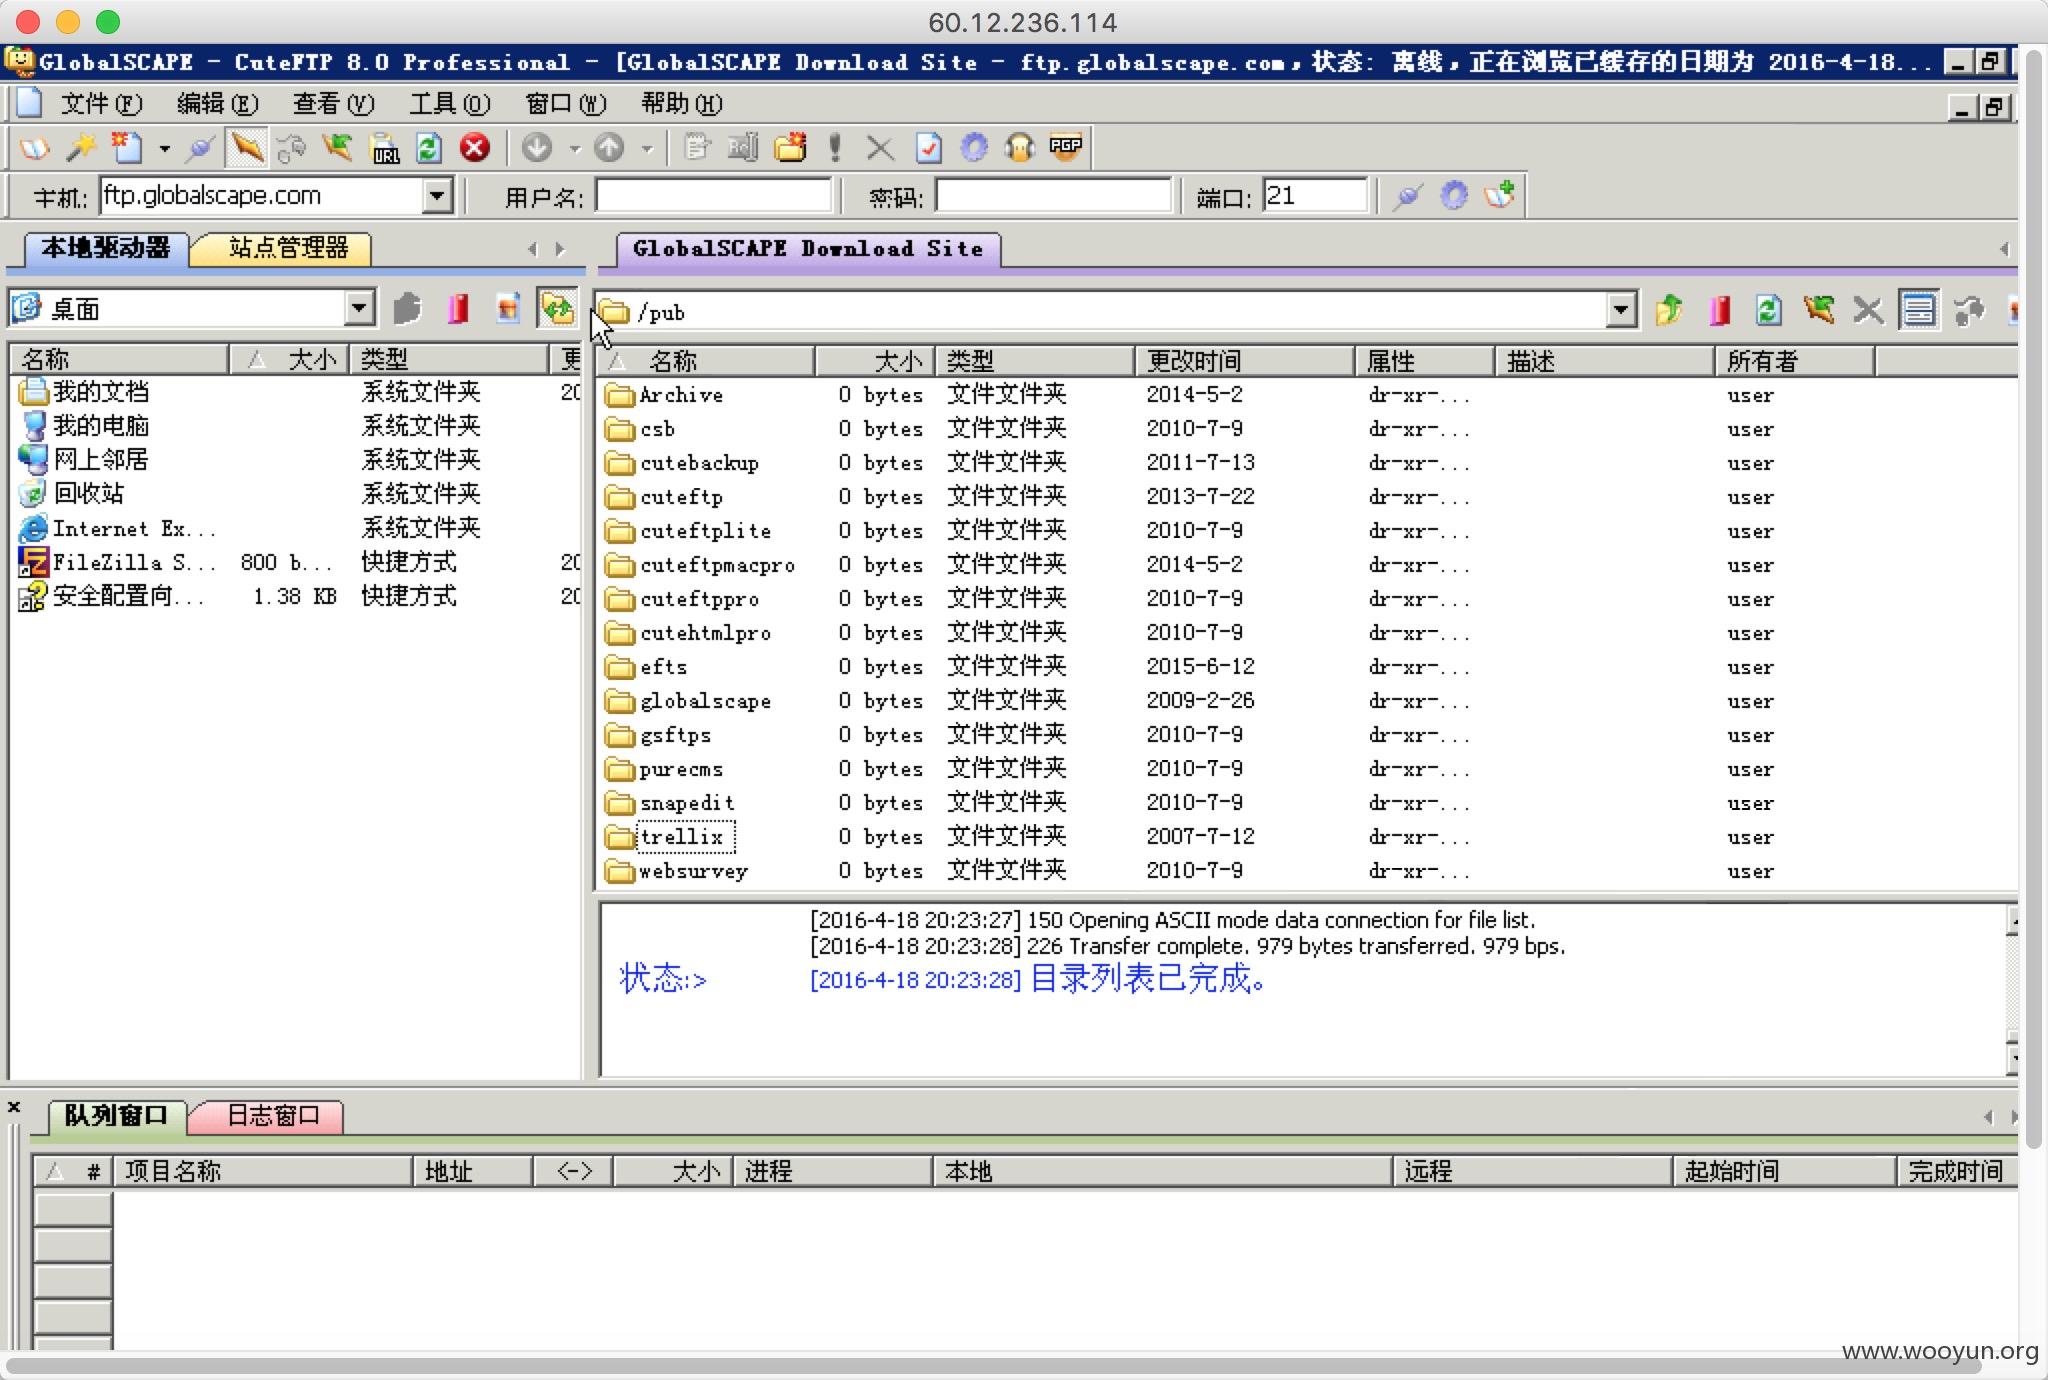Click the PGP encryption icon
The image size is (2048, 1380).
[x=1066, y=147]
